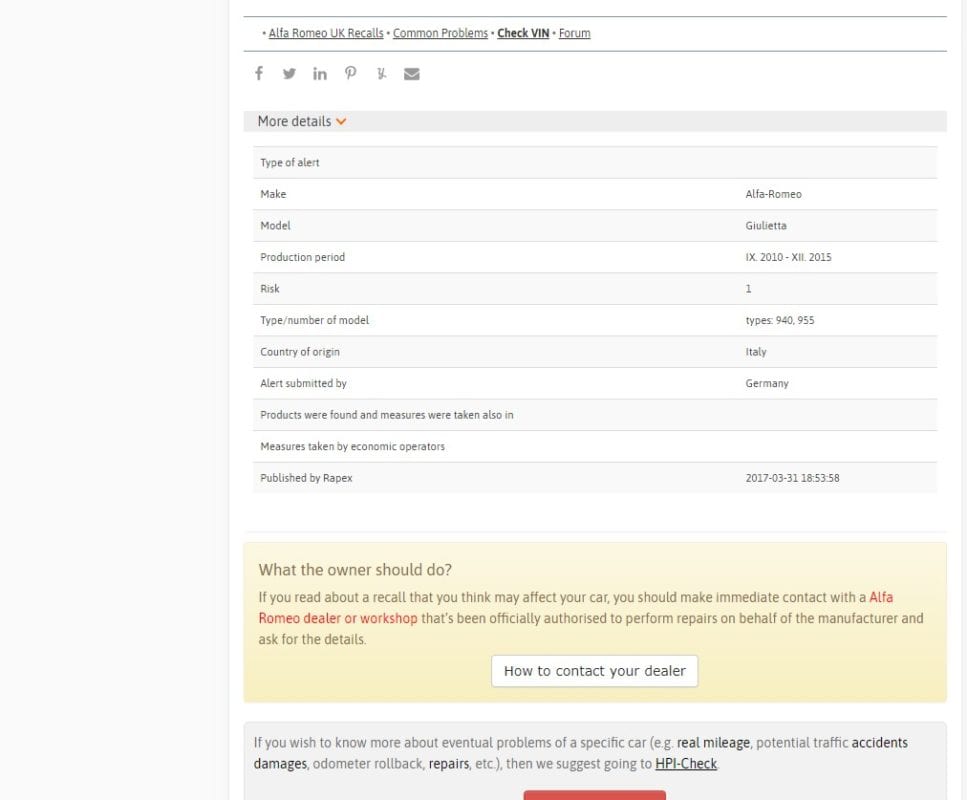Click the Giulietta model value
The width and height of the screenshot is (967, 800).
[766, 226]
